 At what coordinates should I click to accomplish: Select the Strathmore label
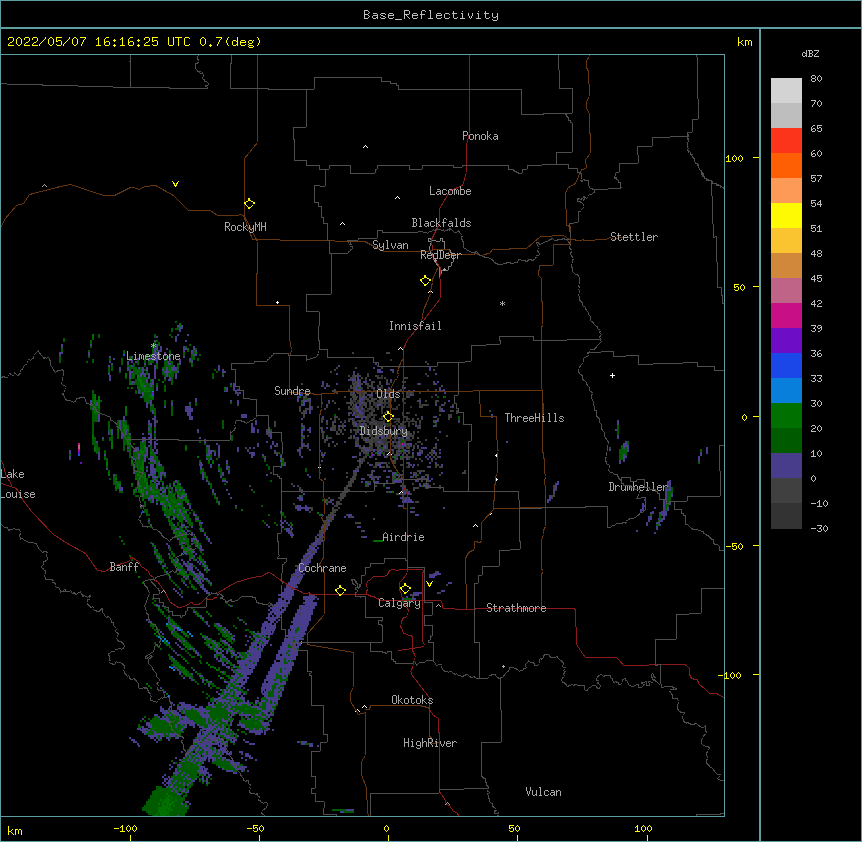click(x=516, y=608)
